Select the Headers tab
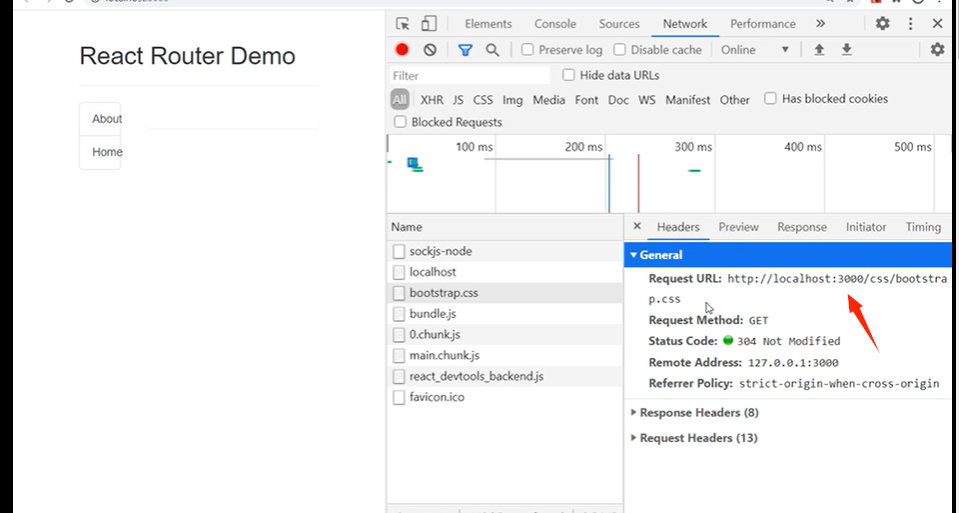 (678, 227)
